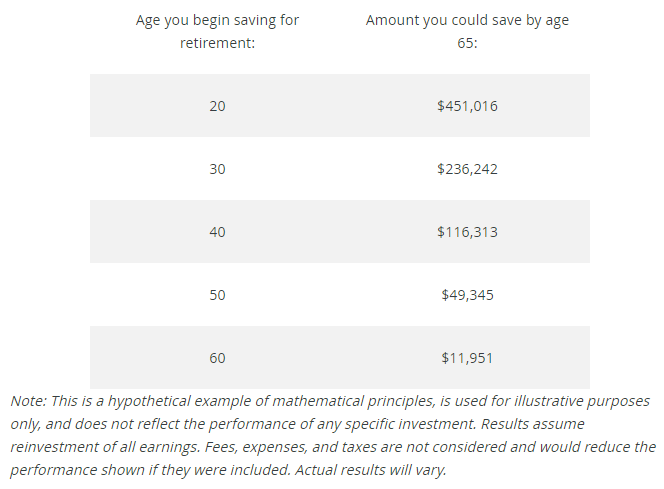The image size is (664, 489).
Task: Select the $49,345 amount cell
Action: pyautogui.click(x=467, y=295)
